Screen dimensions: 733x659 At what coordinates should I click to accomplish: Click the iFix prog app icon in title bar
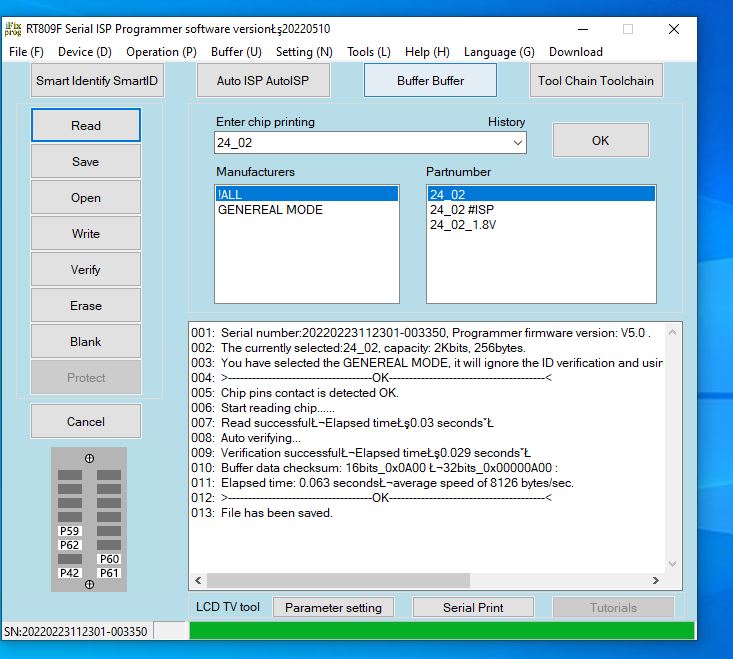13,28
